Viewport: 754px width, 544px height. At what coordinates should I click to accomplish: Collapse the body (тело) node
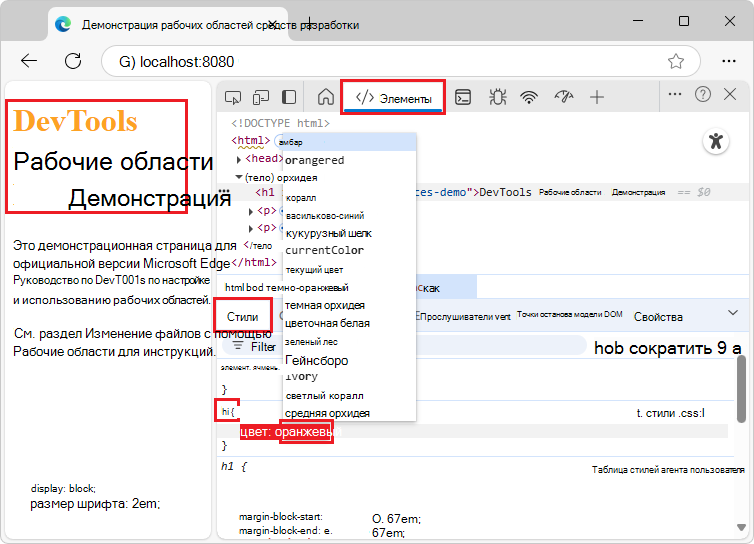pos(239,177)
